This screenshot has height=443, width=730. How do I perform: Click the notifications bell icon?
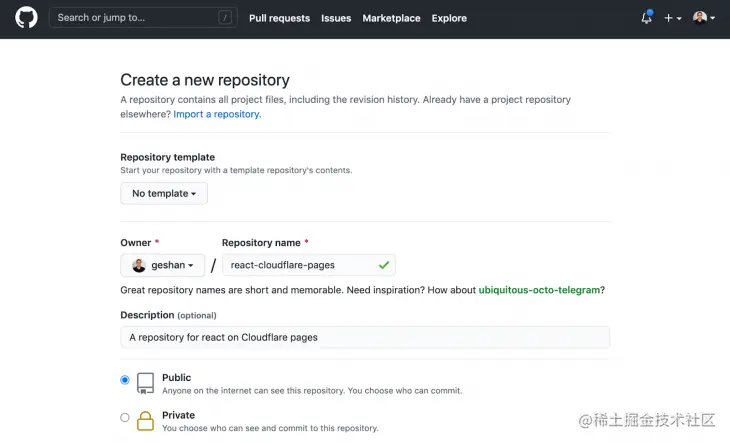coord(647,18)
